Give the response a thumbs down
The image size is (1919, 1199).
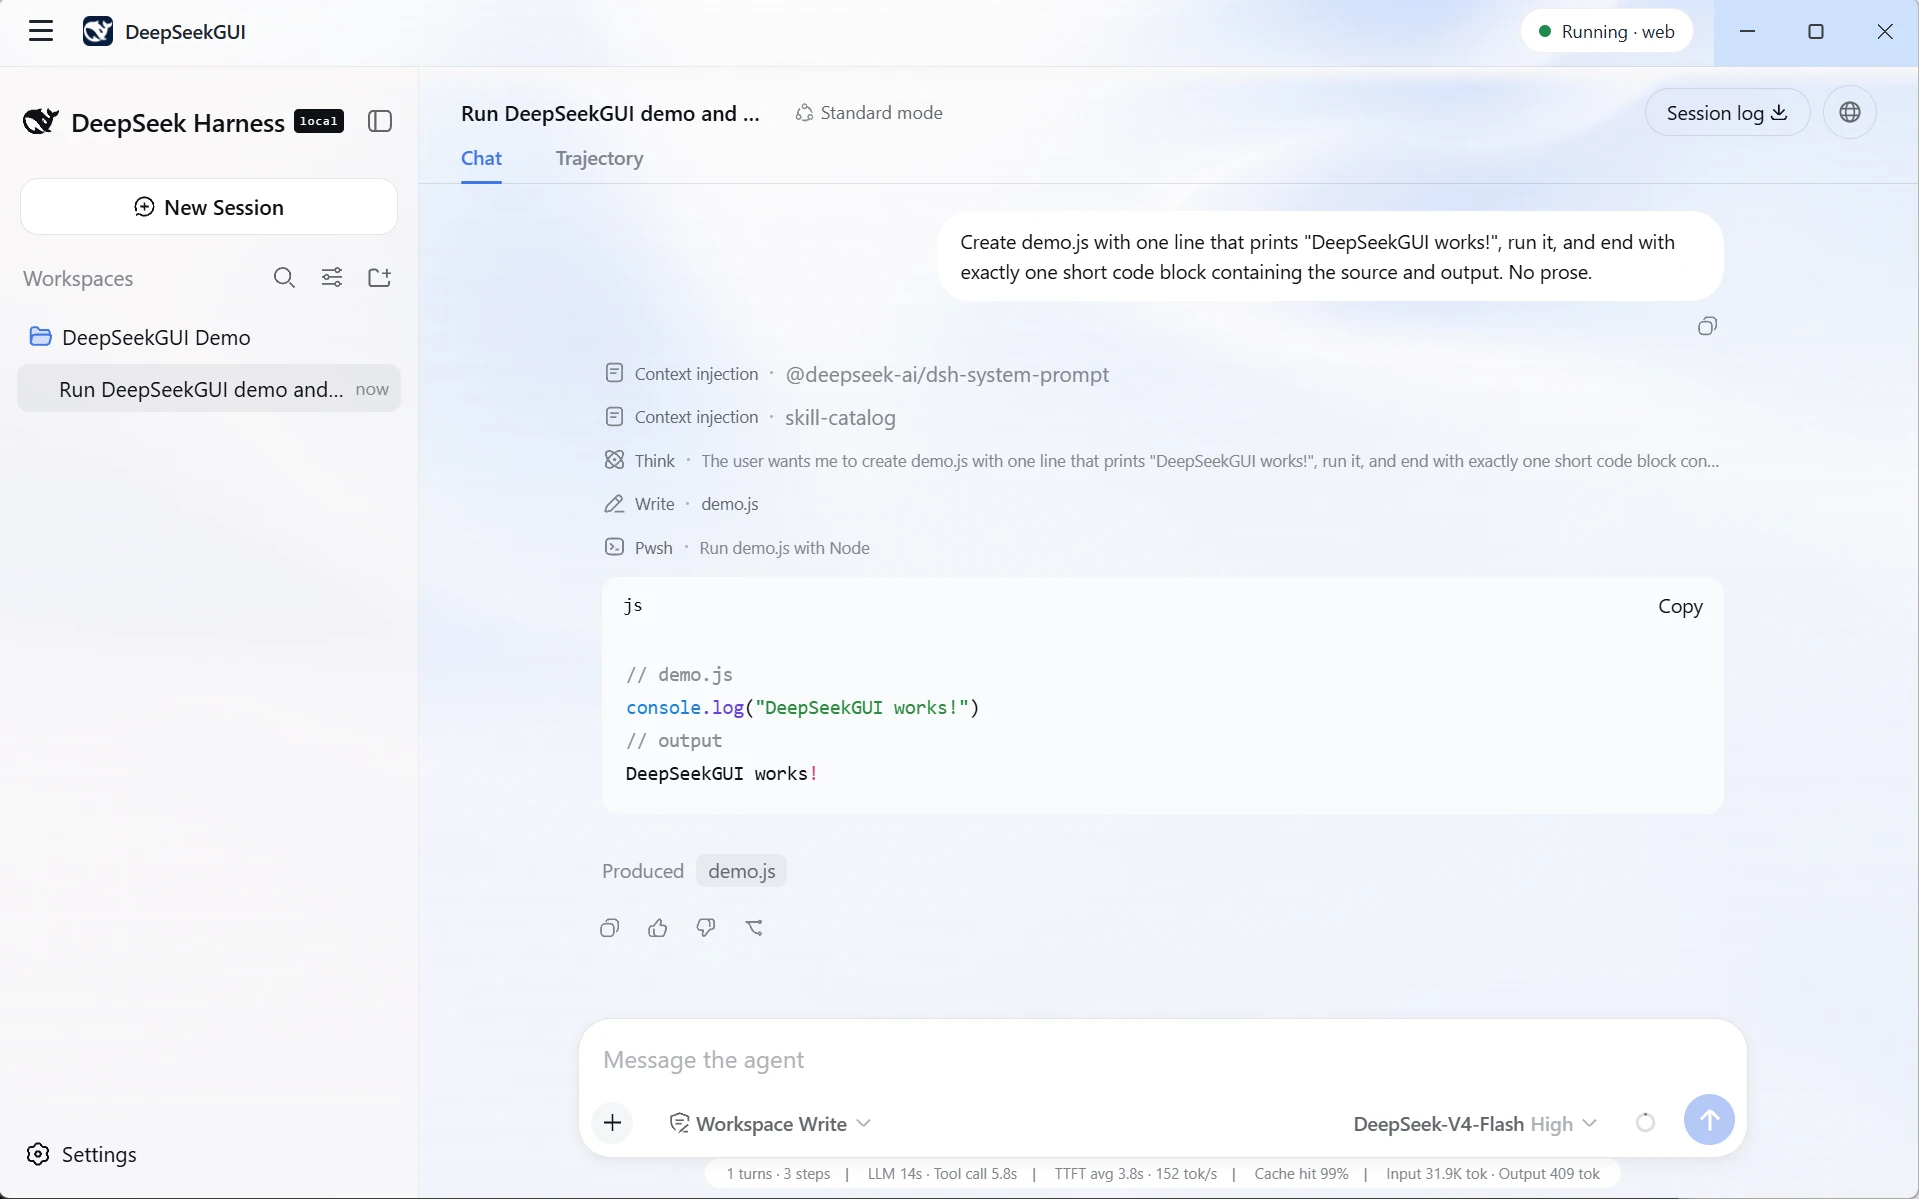(705, 928)
